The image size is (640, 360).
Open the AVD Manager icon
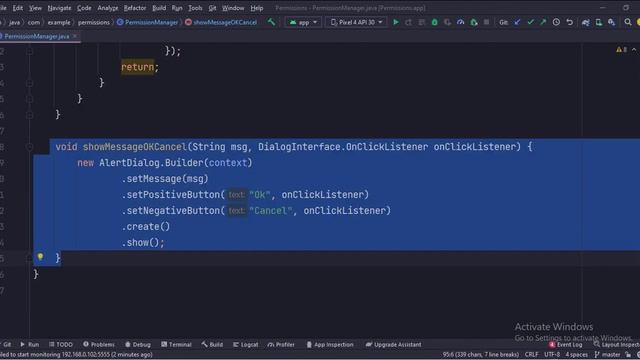click(598, 22)
